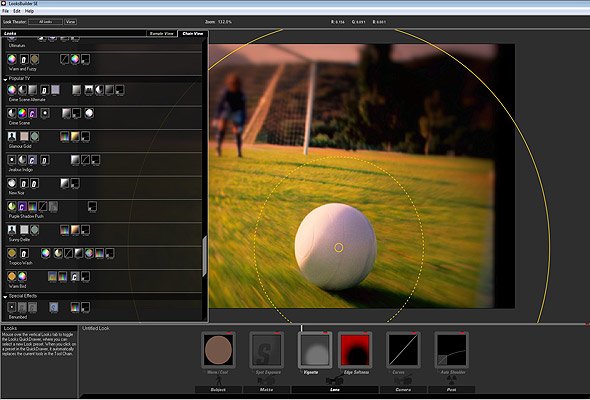590x400 pixels.
Task: Open the Help menu
Action: pos(29,11)
